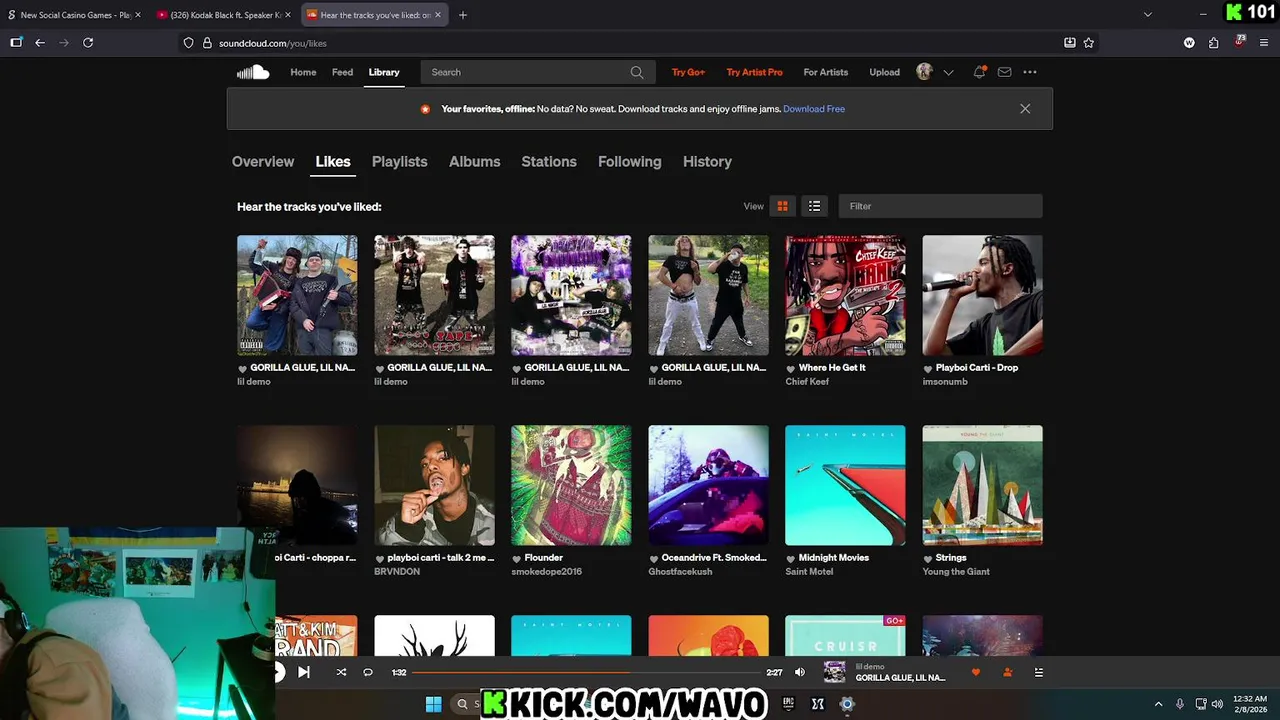Screen dimensions: 1280x720
Task: Open the Playboi Carti - Drop cover
Action: coord(982,295)
